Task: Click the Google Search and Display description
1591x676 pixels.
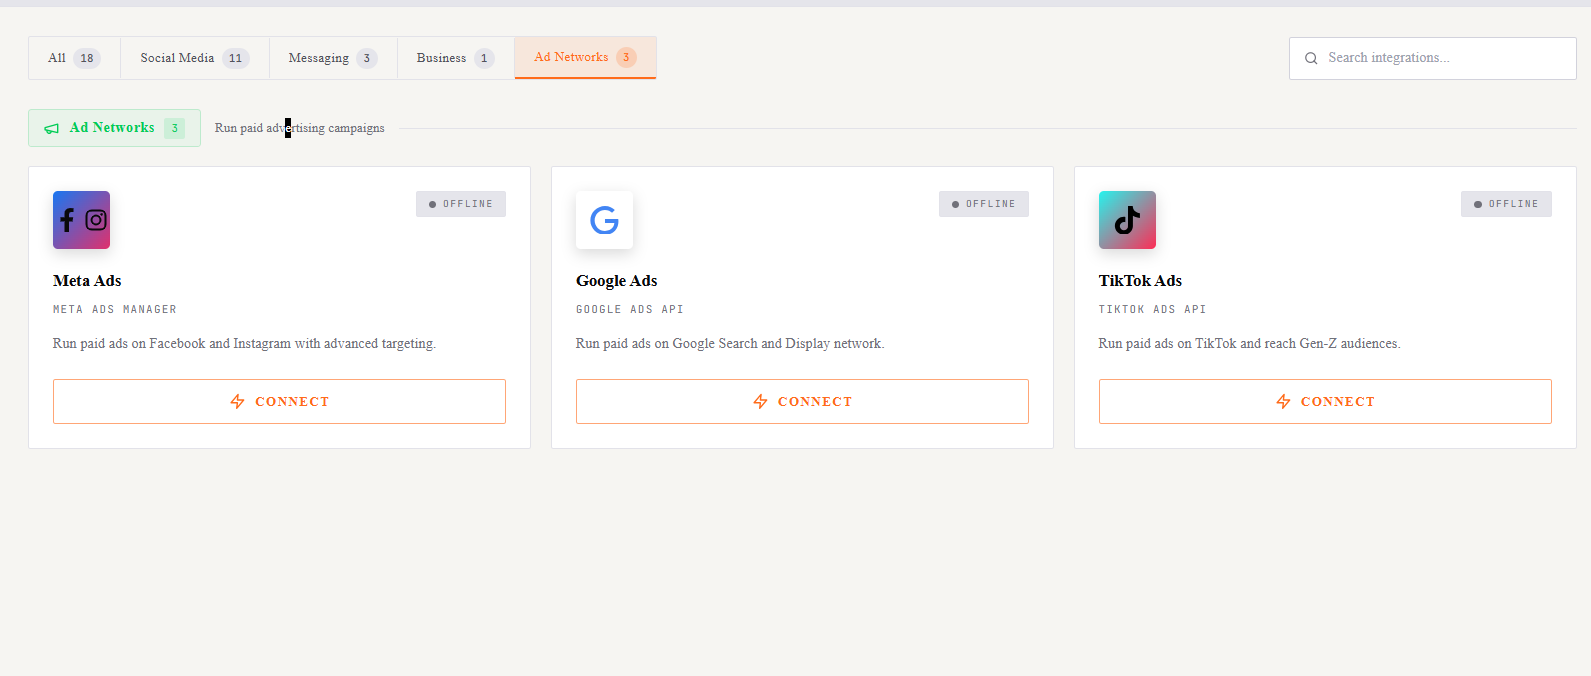Action: [730, 344]
